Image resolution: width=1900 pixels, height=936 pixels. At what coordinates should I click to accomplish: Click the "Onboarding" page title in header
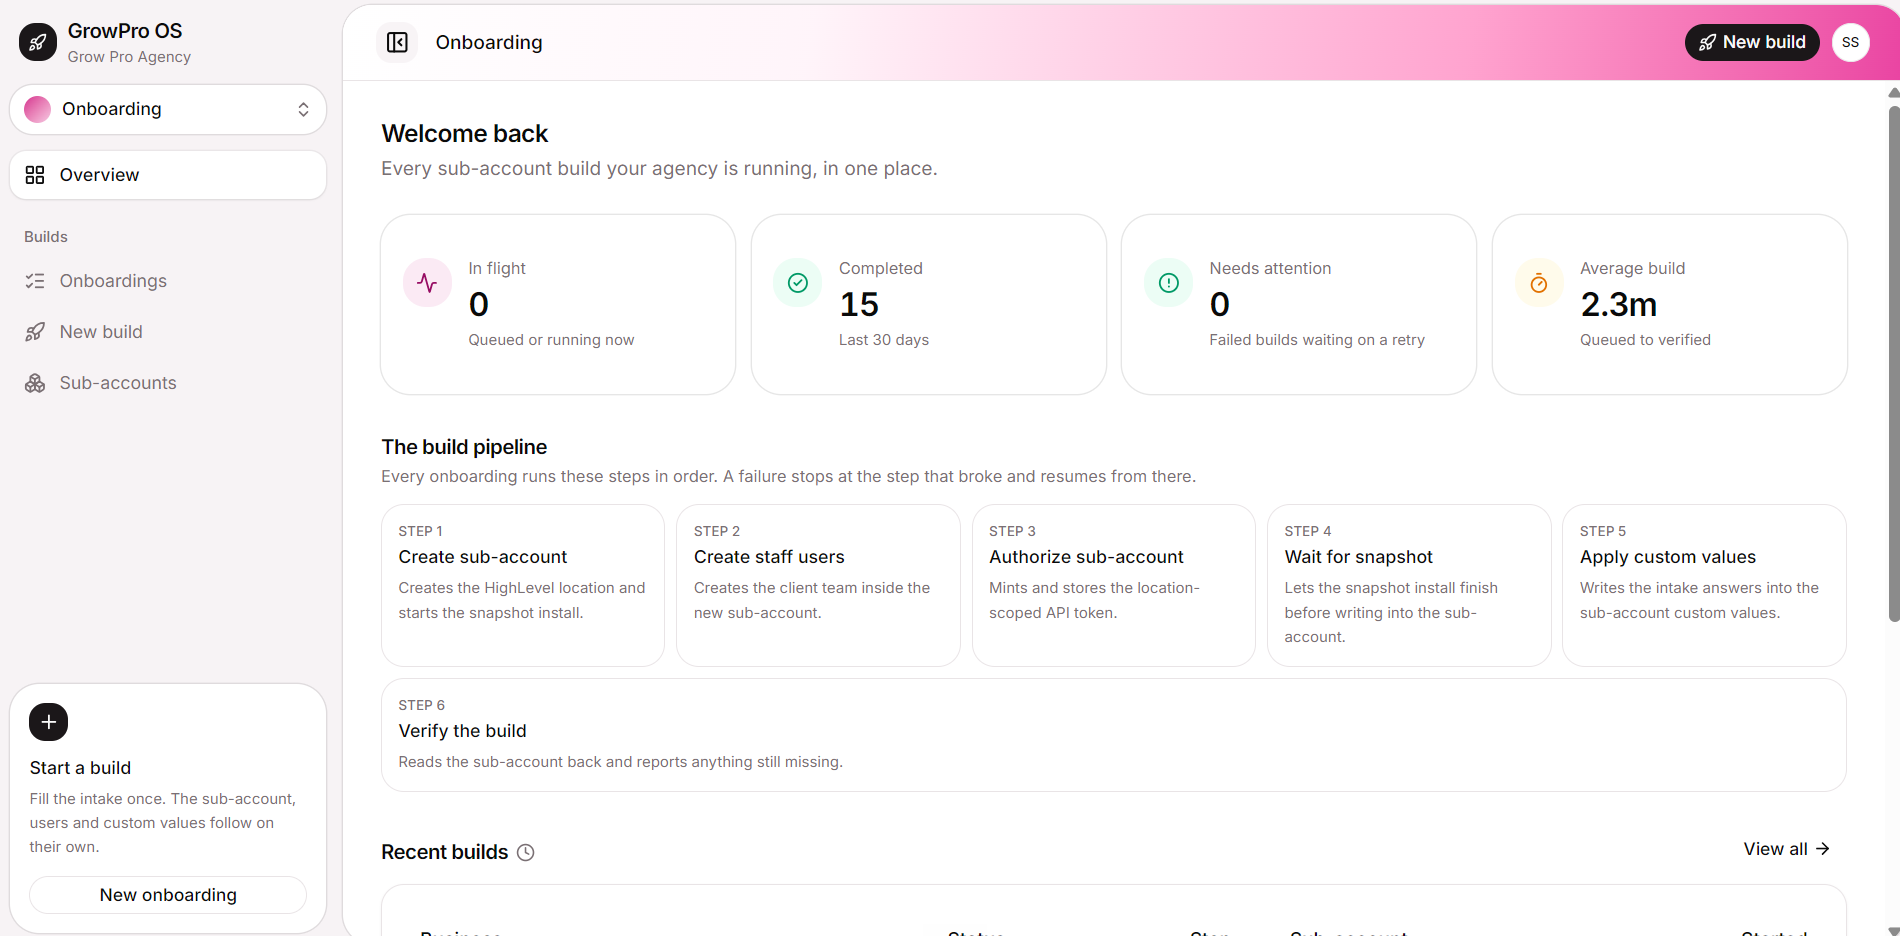click(489, 42)
